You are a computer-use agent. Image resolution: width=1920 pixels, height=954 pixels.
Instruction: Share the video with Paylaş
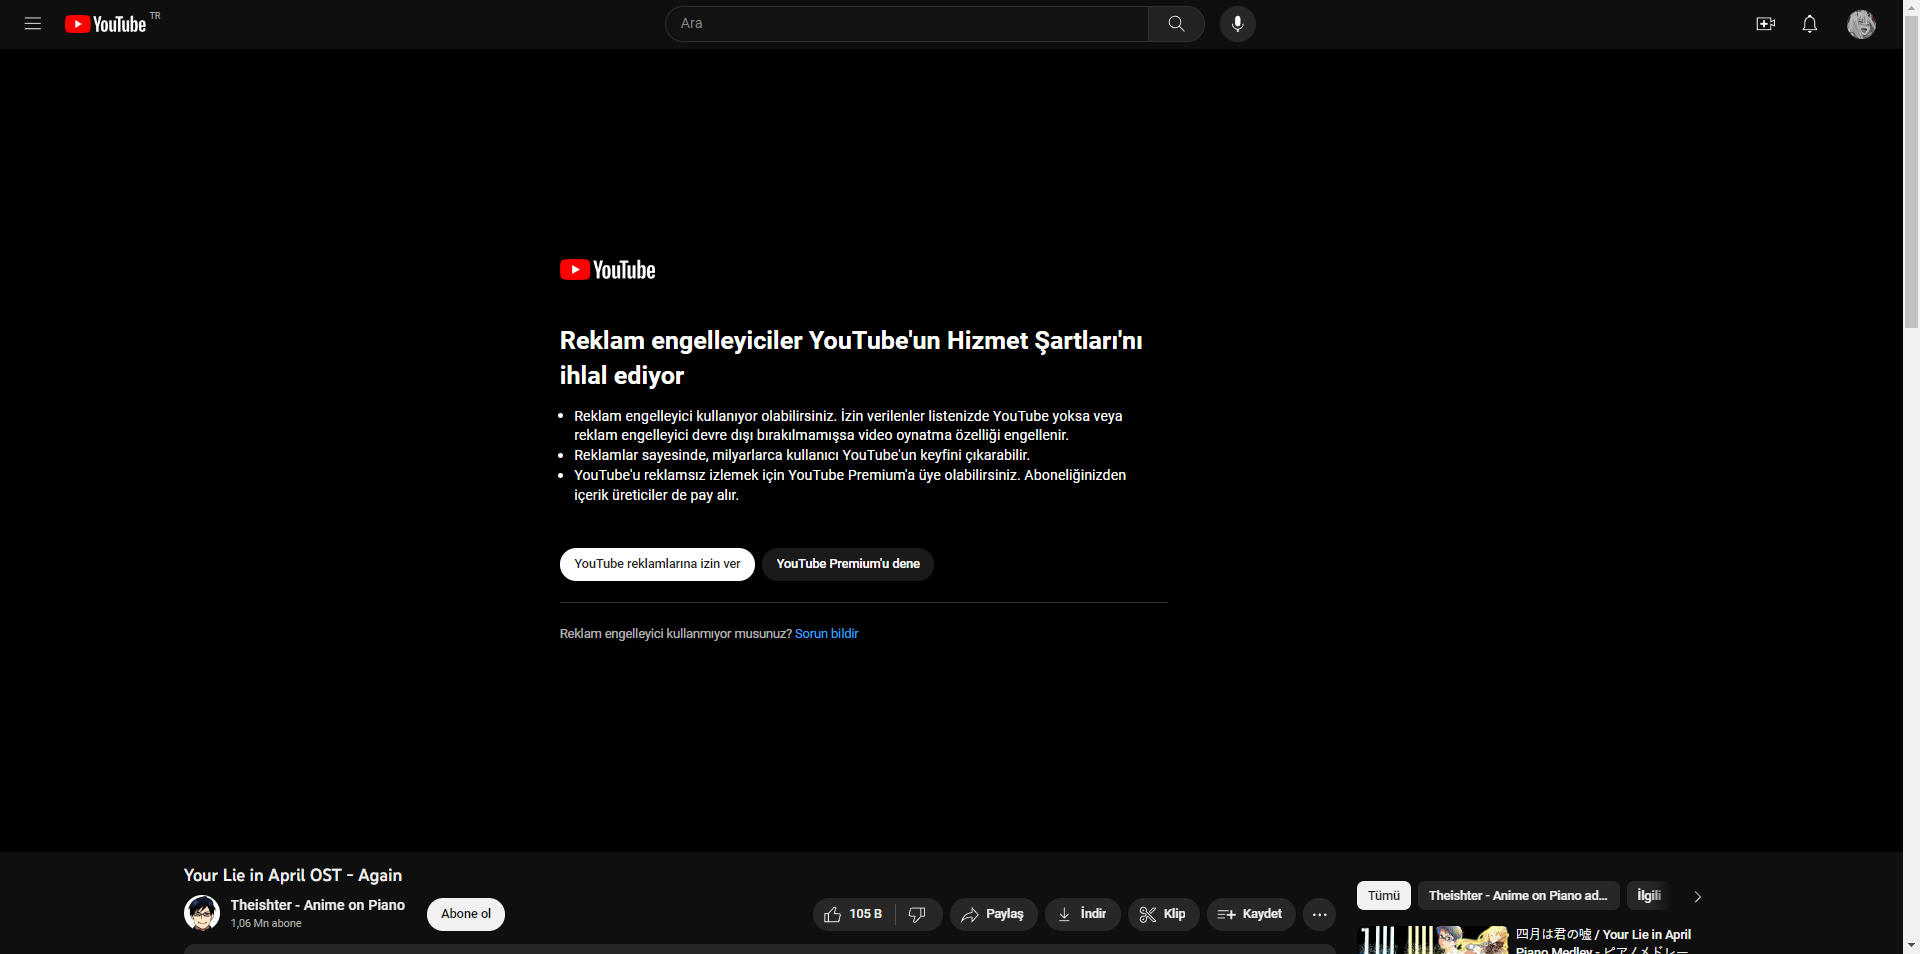[993, 914]
